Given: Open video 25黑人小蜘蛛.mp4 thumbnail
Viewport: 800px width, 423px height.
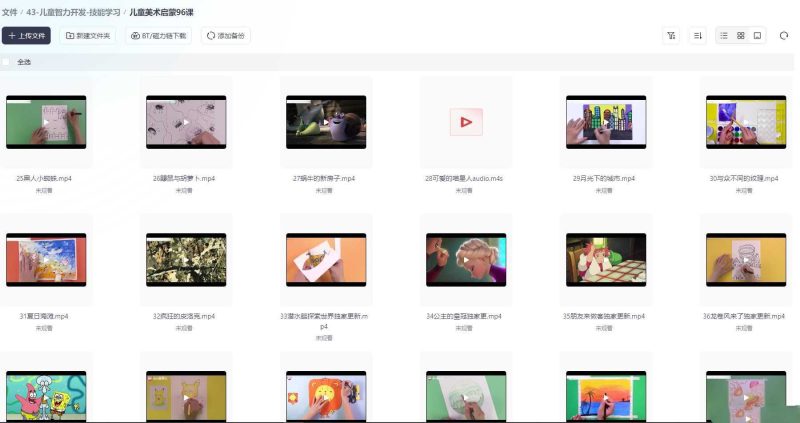Looking at the screenshot, I should pos(46,121).
